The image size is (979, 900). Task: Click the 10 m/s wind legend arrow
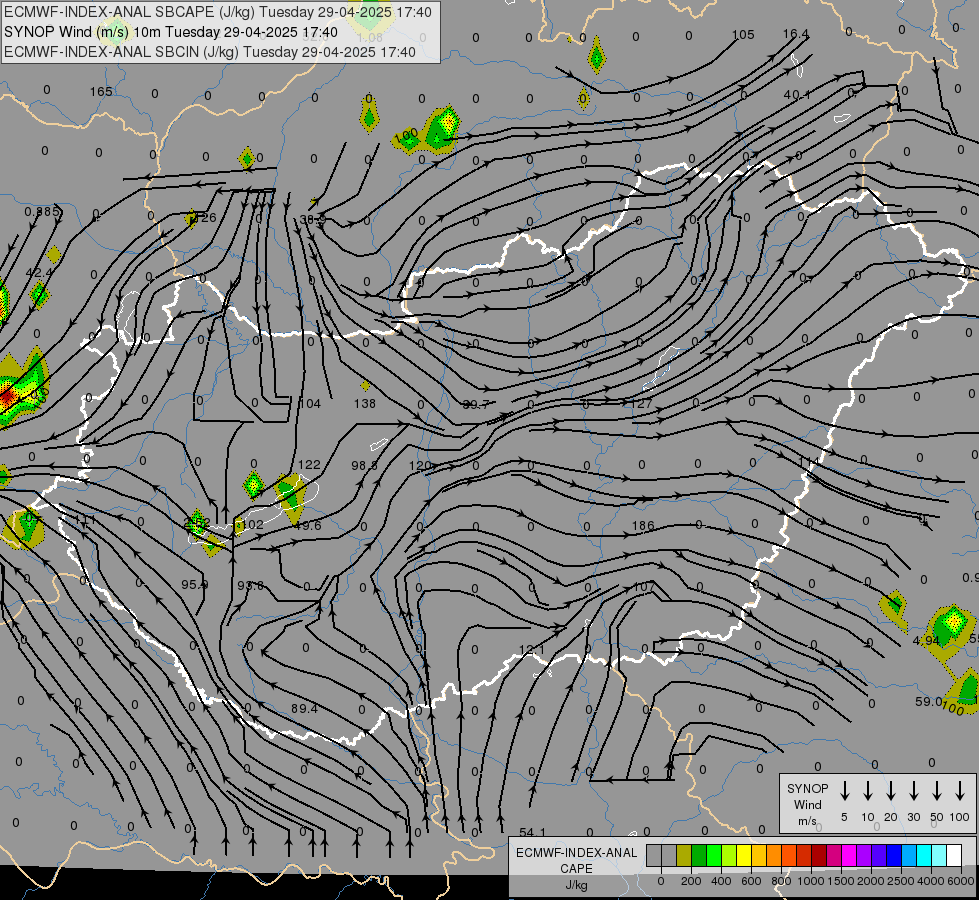[868, 791]
